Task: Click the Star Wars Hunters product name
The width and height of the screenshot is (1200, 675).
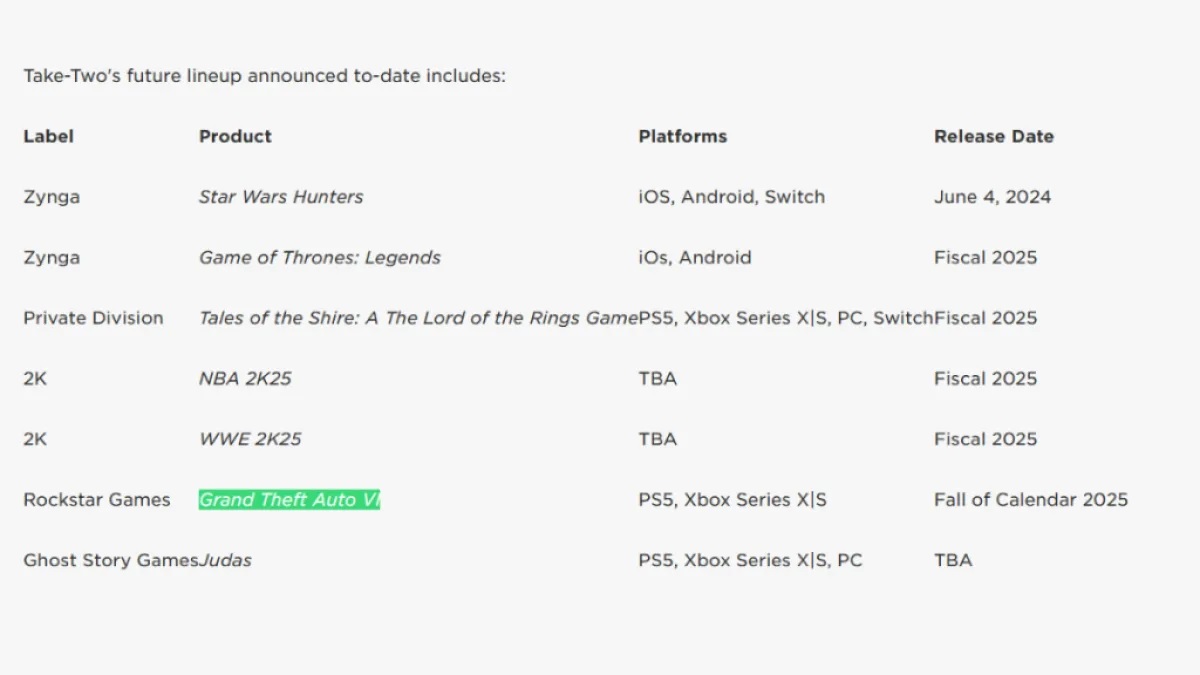Action: (x=281, y=197)
